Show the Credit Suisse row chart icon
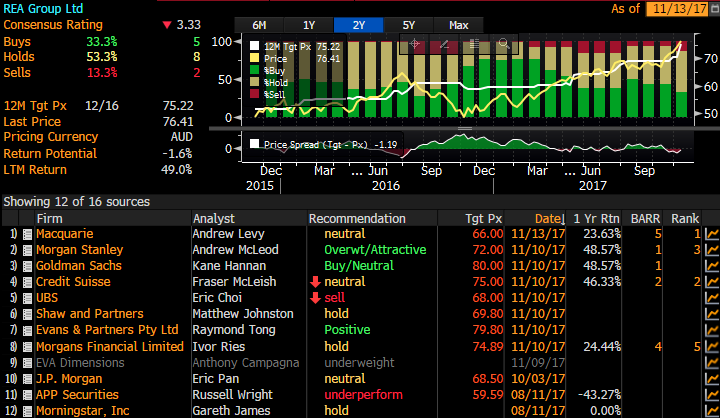Screen dimensions: 720x418 click(x=712, y=282)
